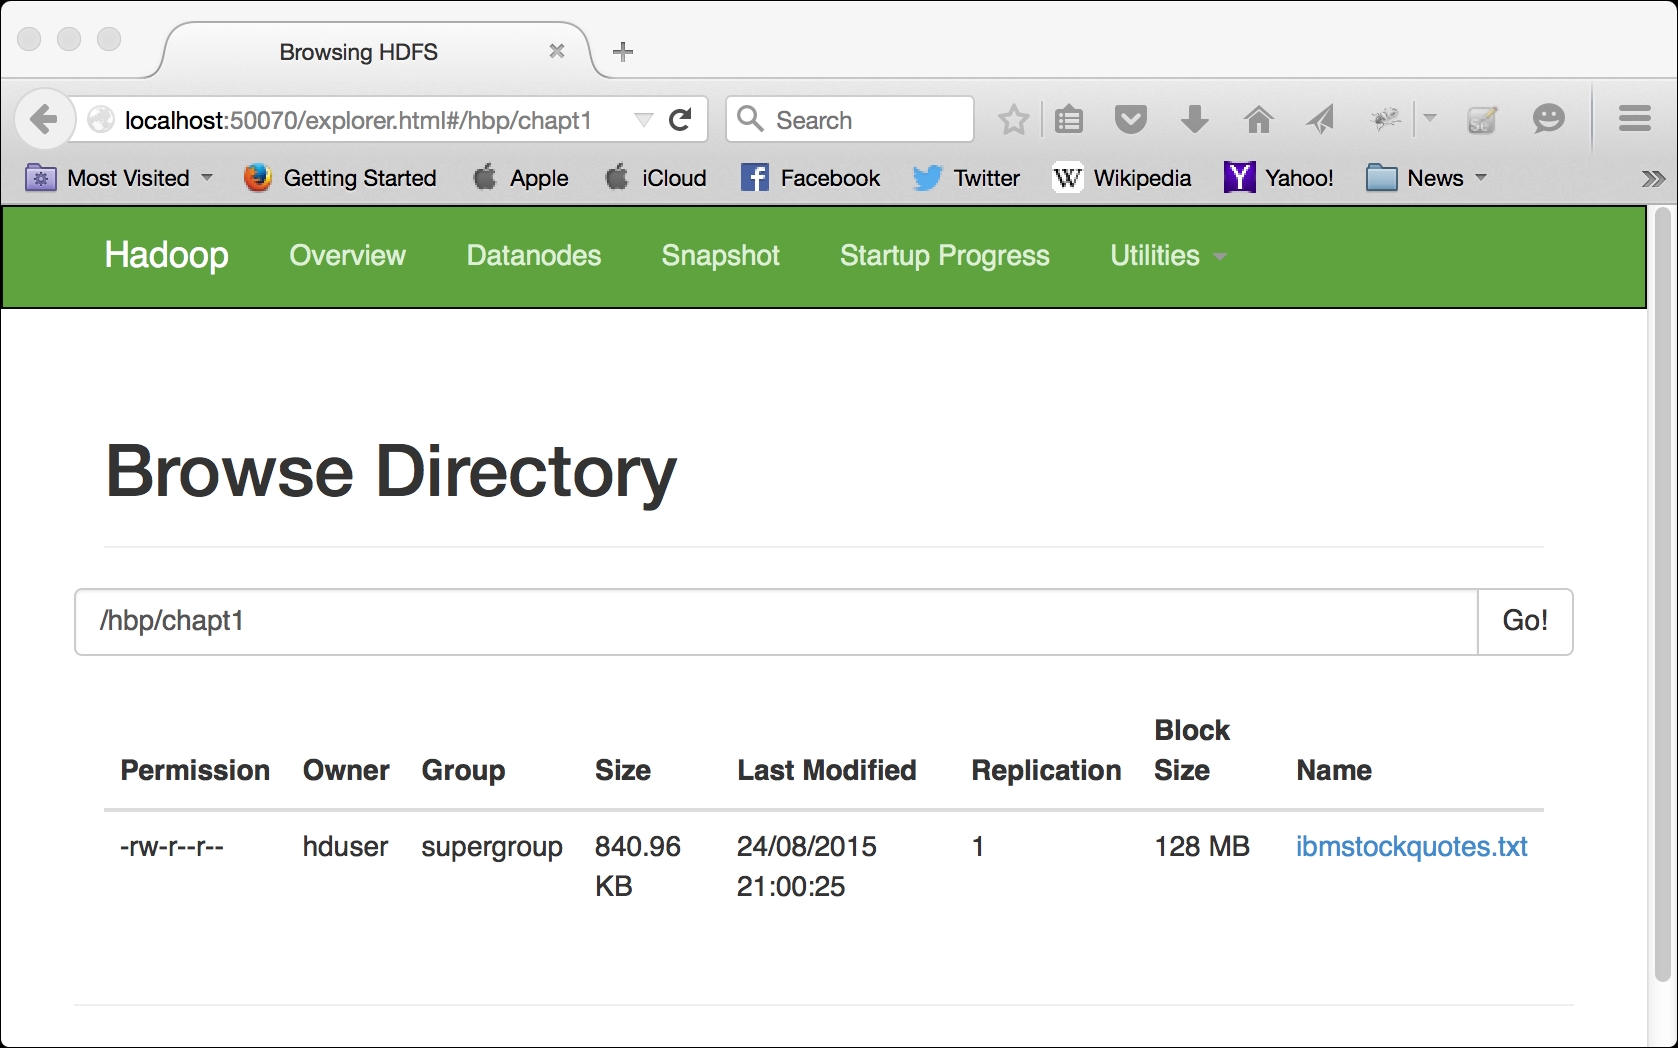Expand the Utilities dropdown menu

[x=1168, y=256]
